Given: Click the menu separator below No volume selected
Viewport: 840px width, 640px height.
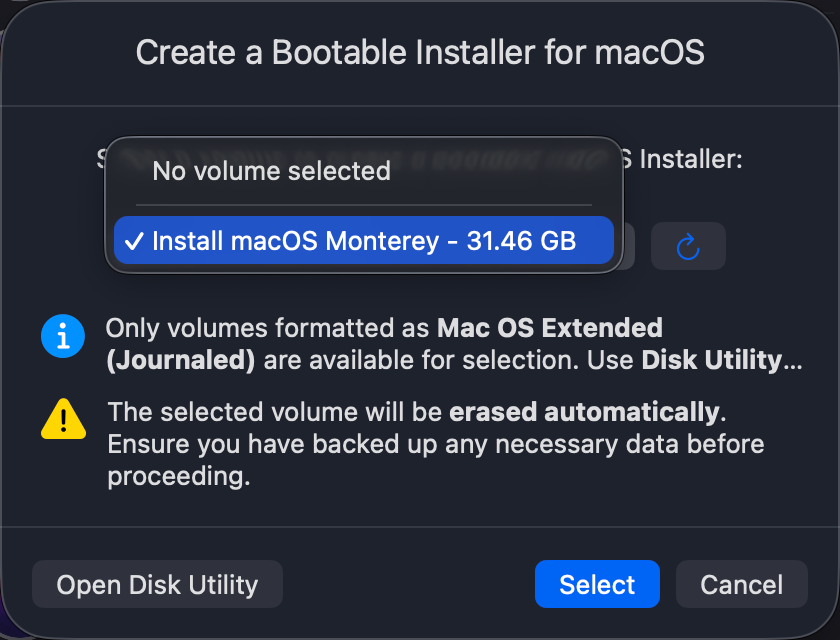Looking at the screenshot, I should pyautogui.click(x=363, y=205).
